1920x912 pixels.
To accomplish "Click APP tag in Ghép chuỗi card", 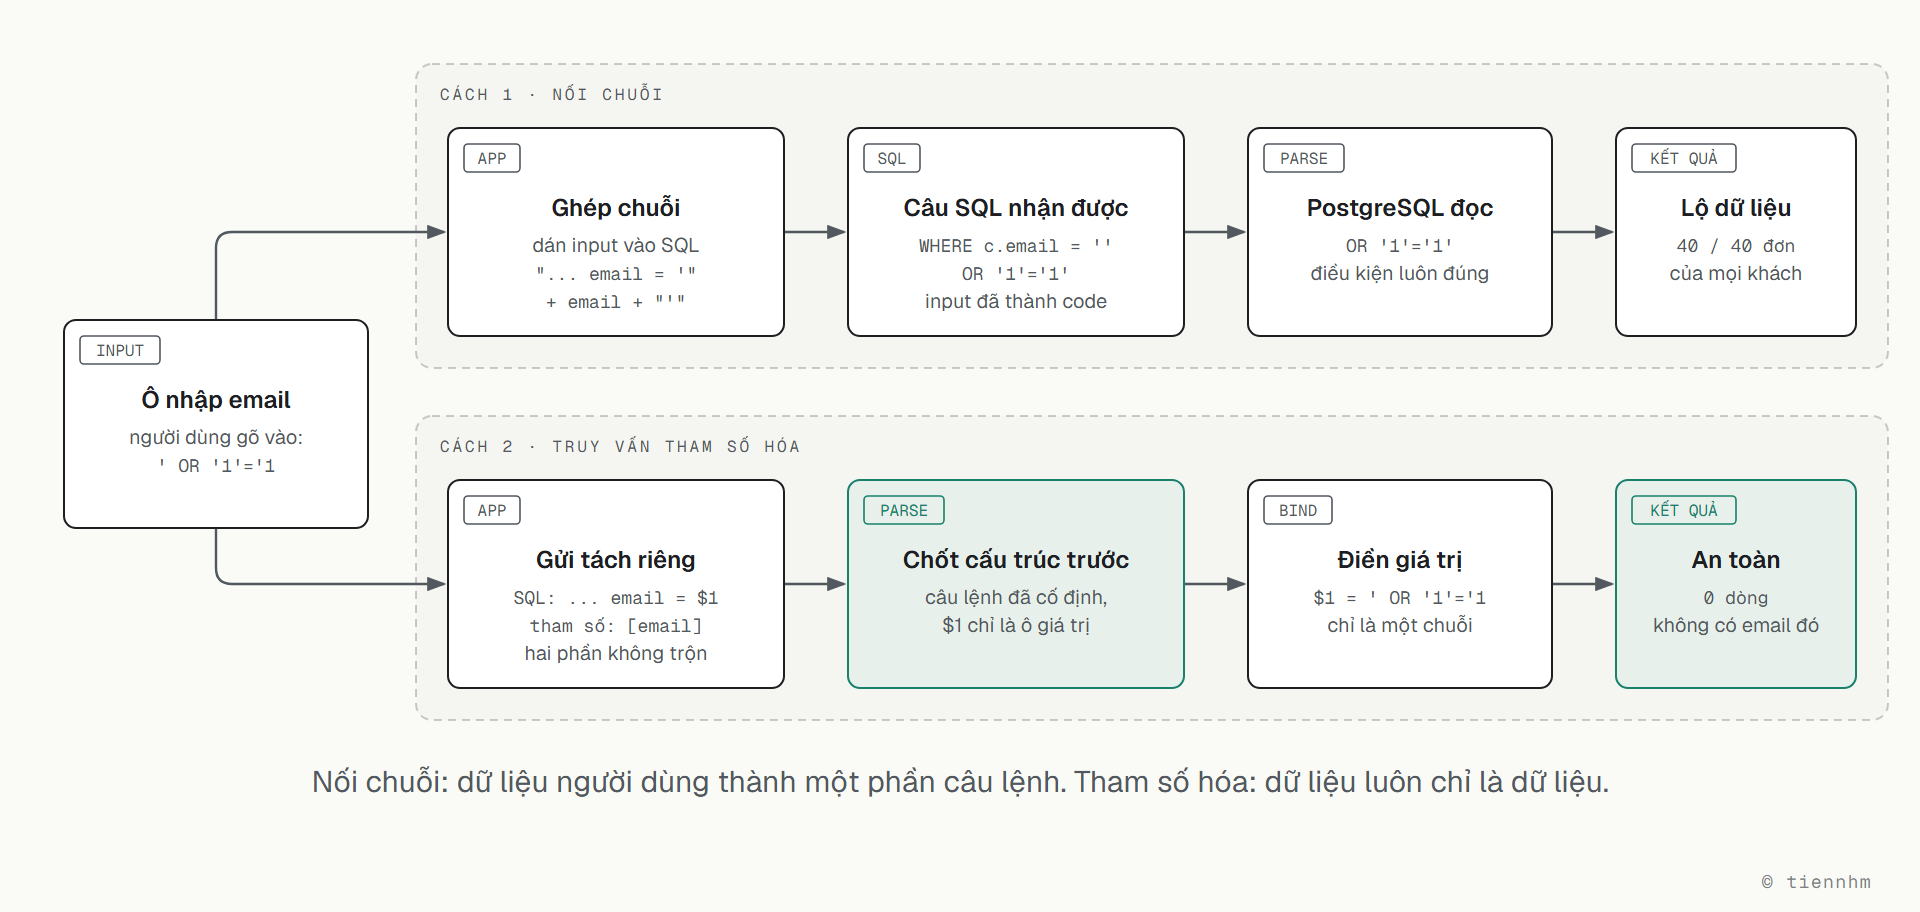I will [x=492, y=158].
